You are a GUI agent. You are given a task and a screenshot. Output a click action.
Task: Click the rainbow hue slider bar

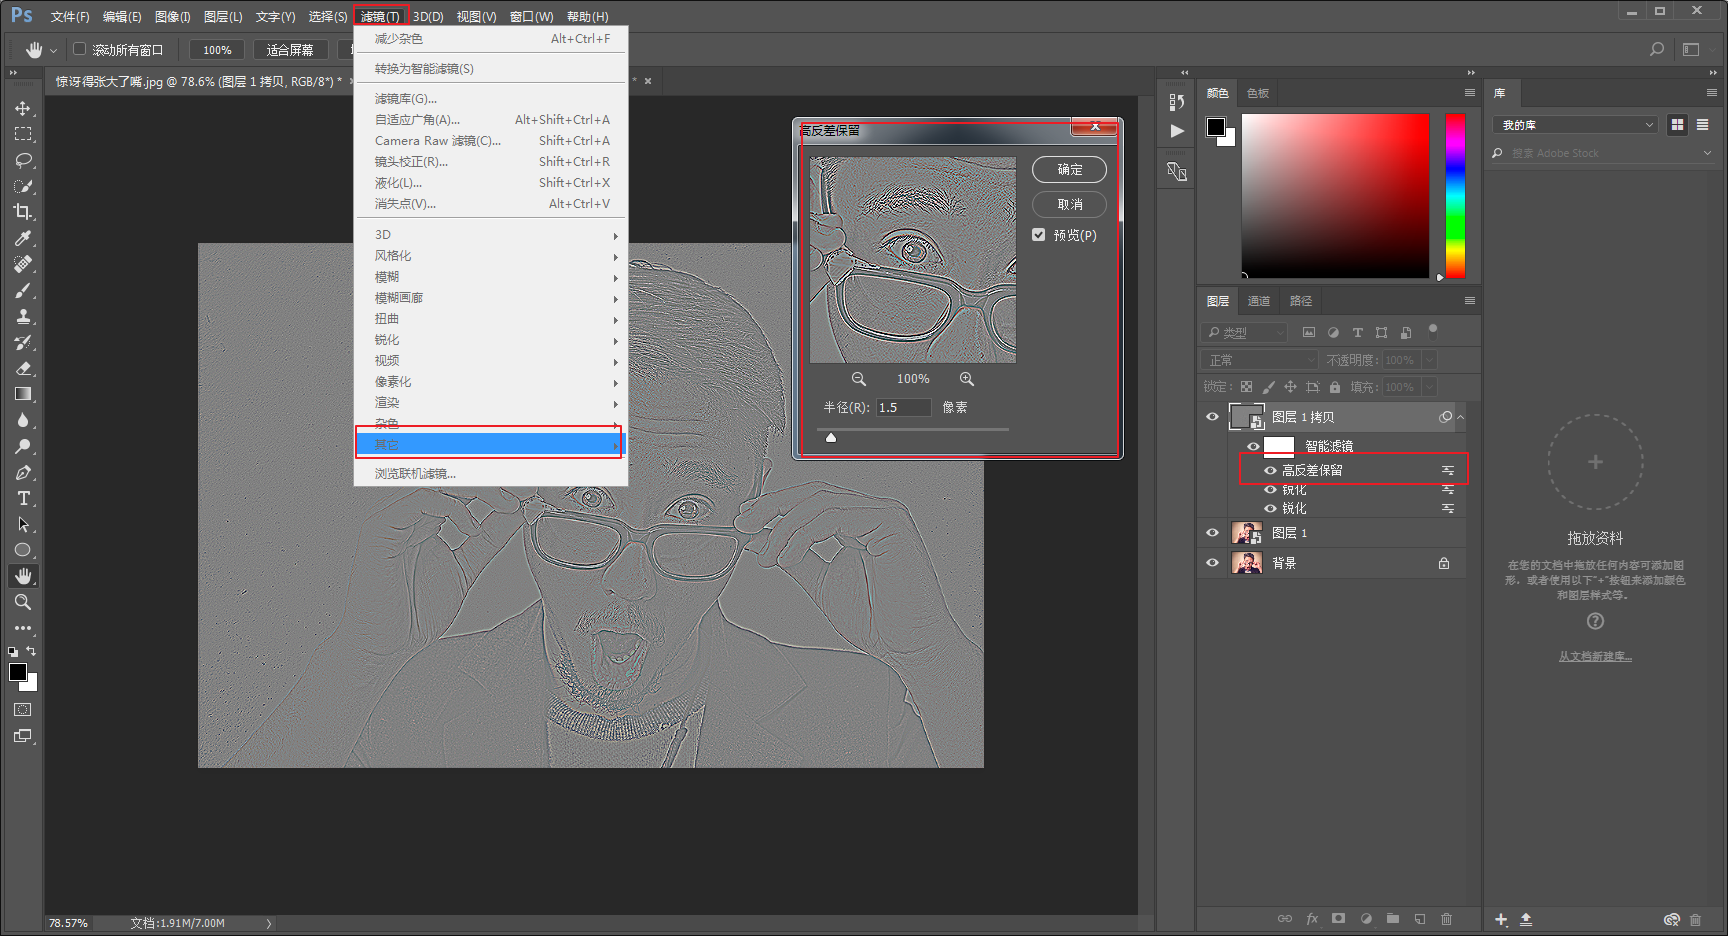[1455, 195]
